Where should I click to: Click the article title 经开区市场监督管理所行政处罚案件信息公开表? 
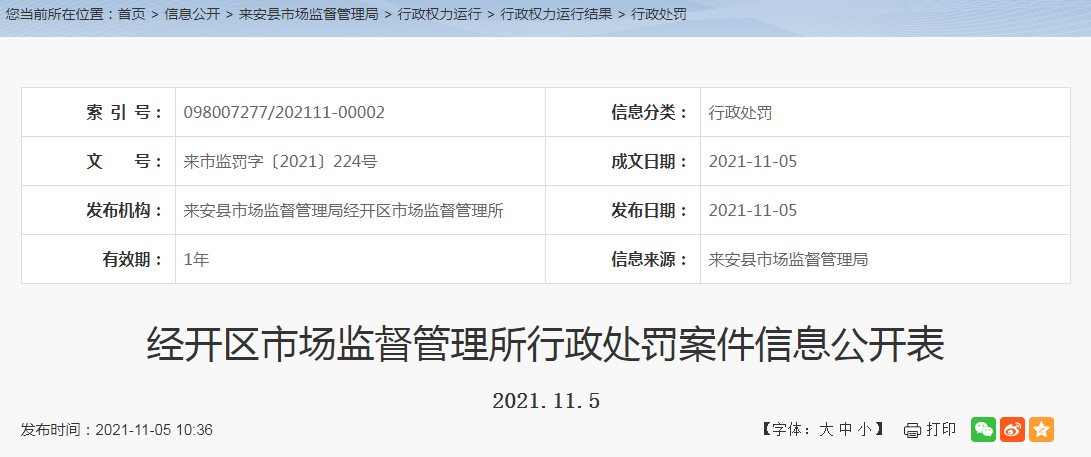pos(546,344)
